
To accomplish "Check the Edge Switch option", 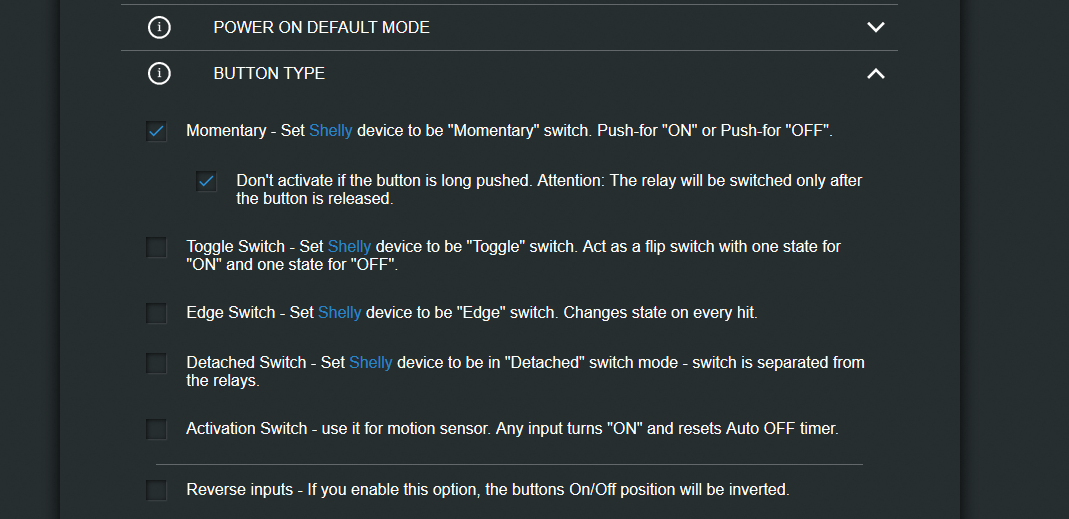I will 156,313.
